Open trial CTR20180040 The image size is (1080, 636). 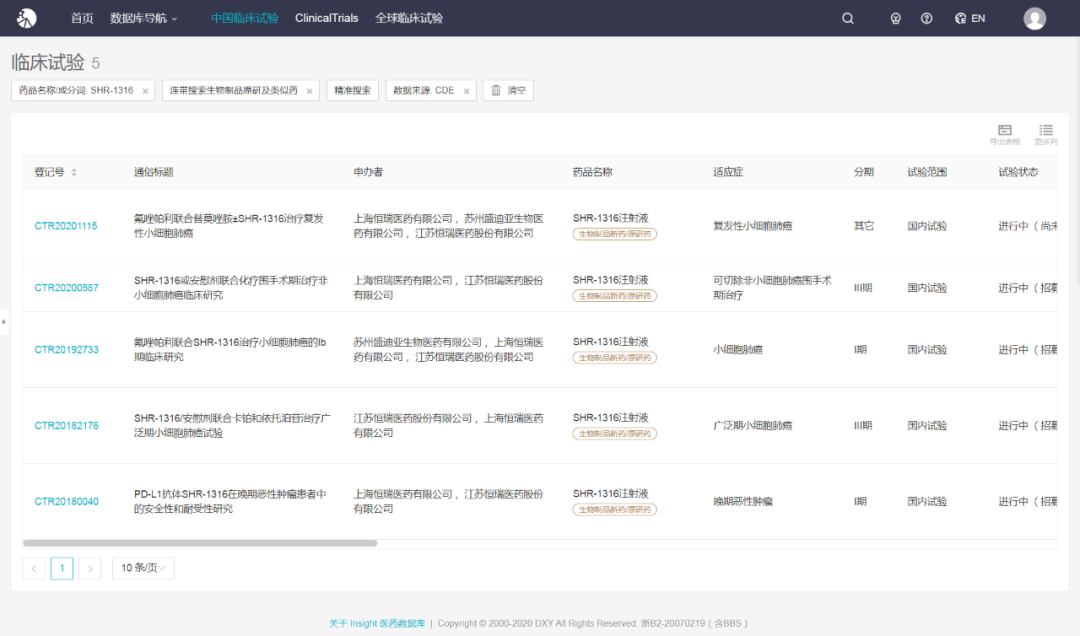coord(66,502)
